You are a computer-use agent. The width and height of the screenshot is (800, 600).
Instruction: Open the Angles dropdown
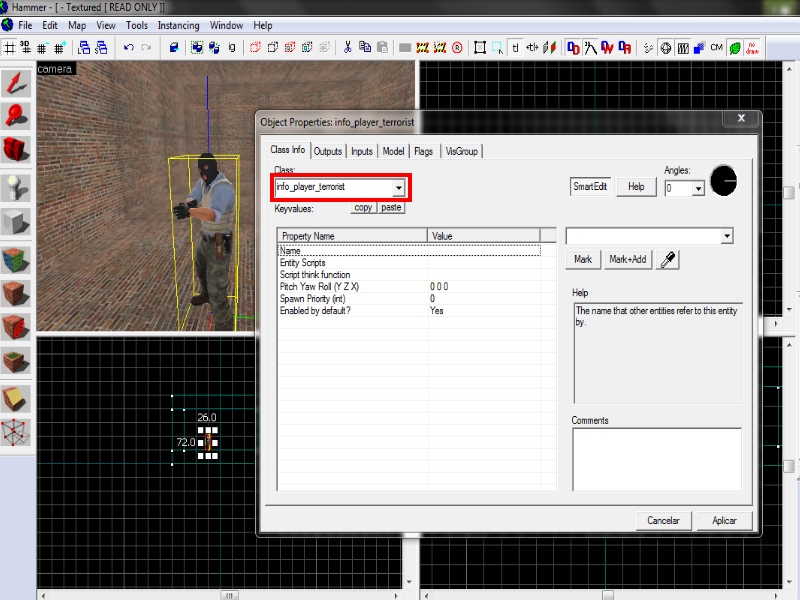click(x=698, y=189)
